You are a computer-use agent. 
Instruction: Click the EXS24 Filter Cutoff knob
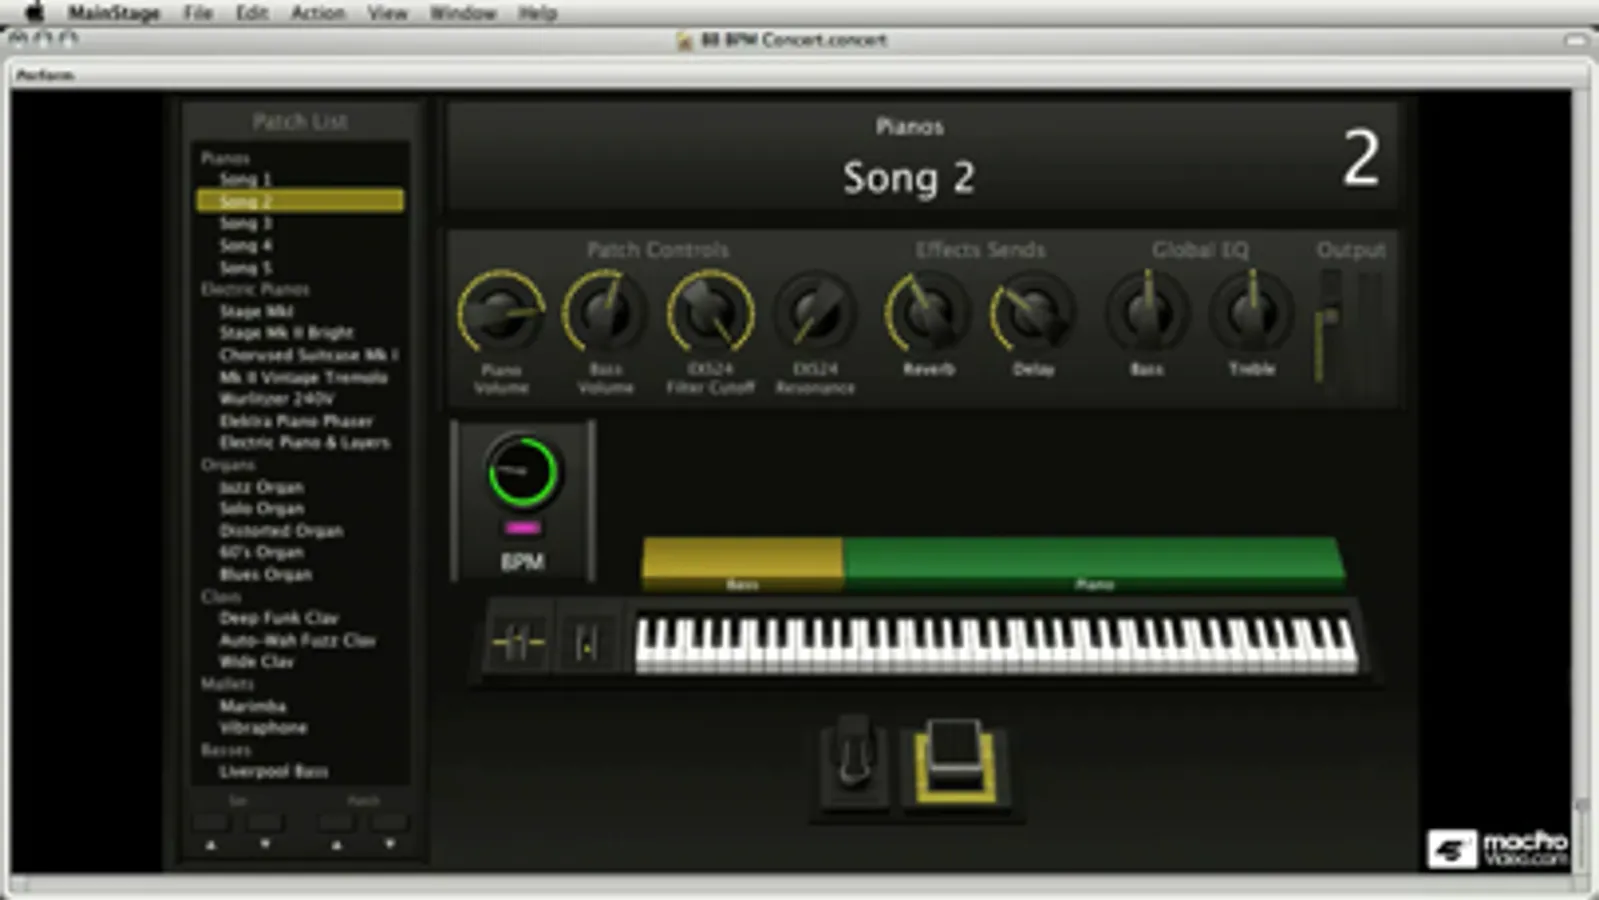coord(710,311)
